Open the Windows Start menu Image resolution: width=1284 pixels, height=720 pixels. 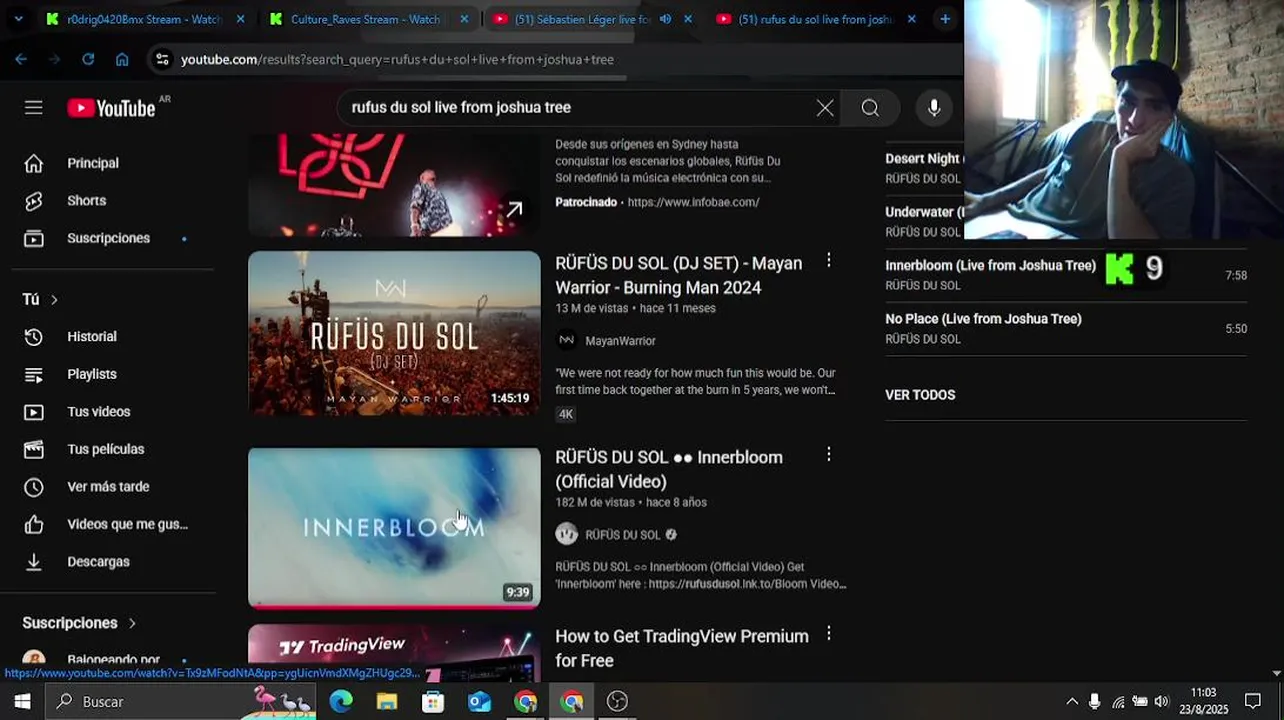click(x=22, y=702)
